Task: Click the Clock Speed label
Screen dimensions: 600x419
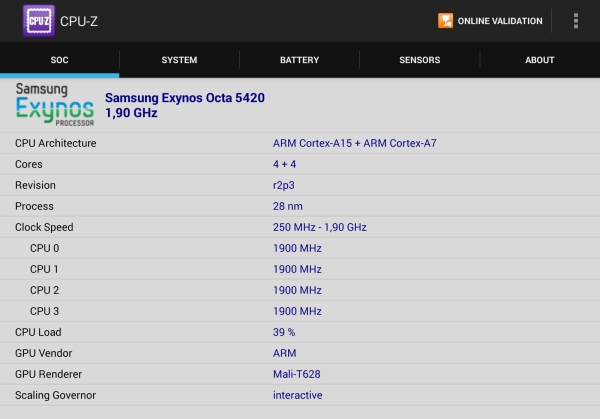Action: point(44,227)
